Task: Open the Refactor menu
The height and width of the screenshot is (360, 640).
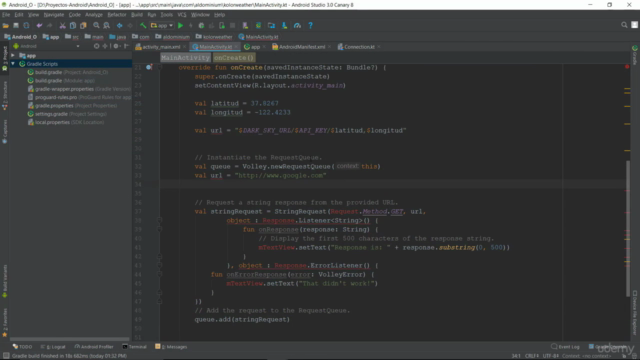Action: (117, 15)
